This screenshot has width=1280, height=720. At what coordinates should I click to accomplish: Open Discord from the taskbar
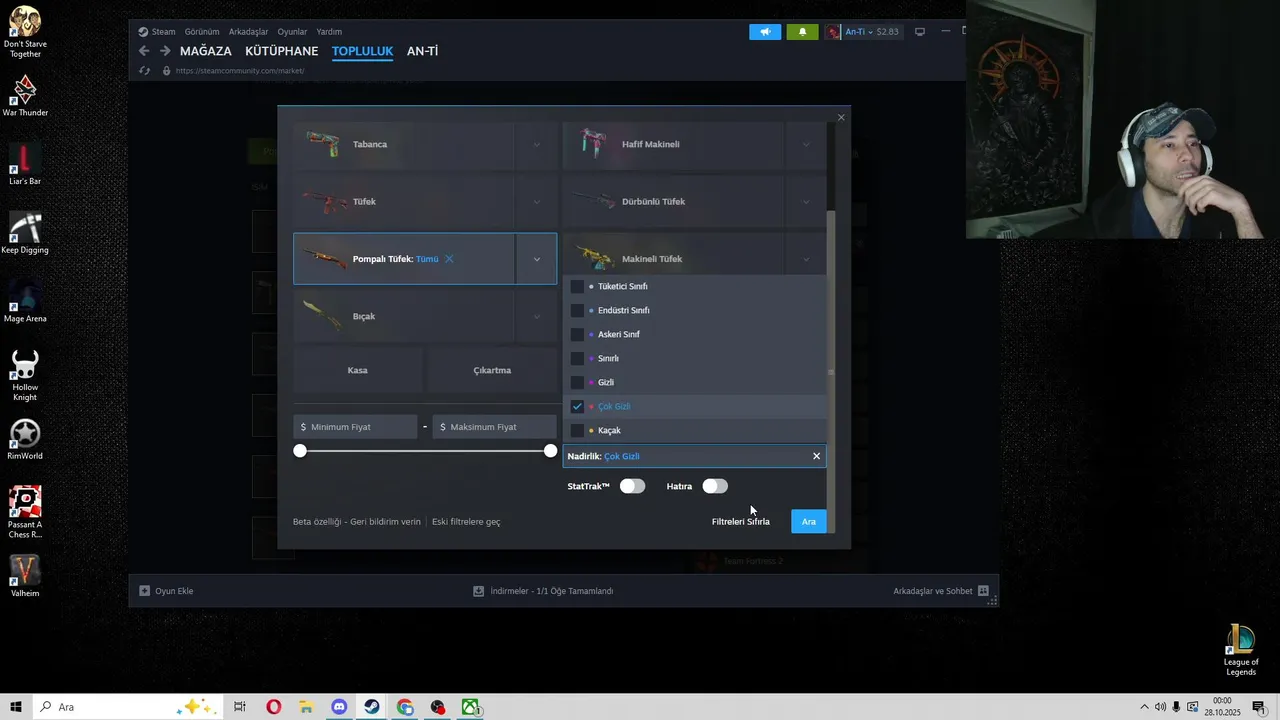pyautogui.click(x=339, y=707)
